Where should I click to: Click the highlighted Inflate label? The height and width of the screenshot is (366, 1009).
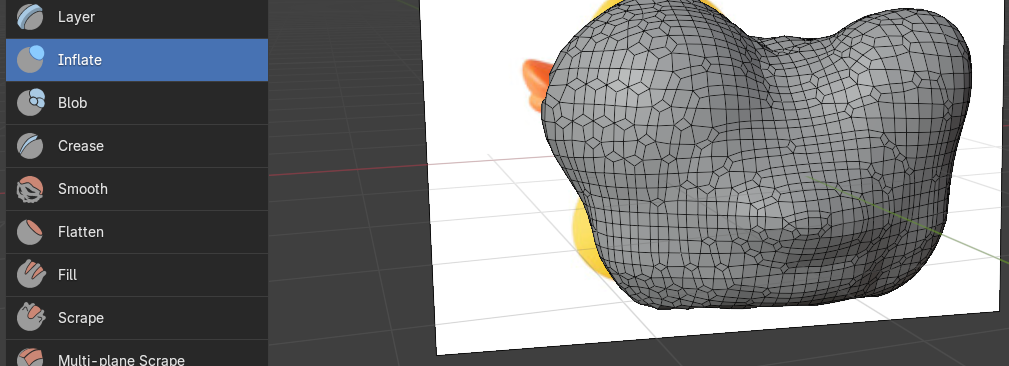point(80,60)
